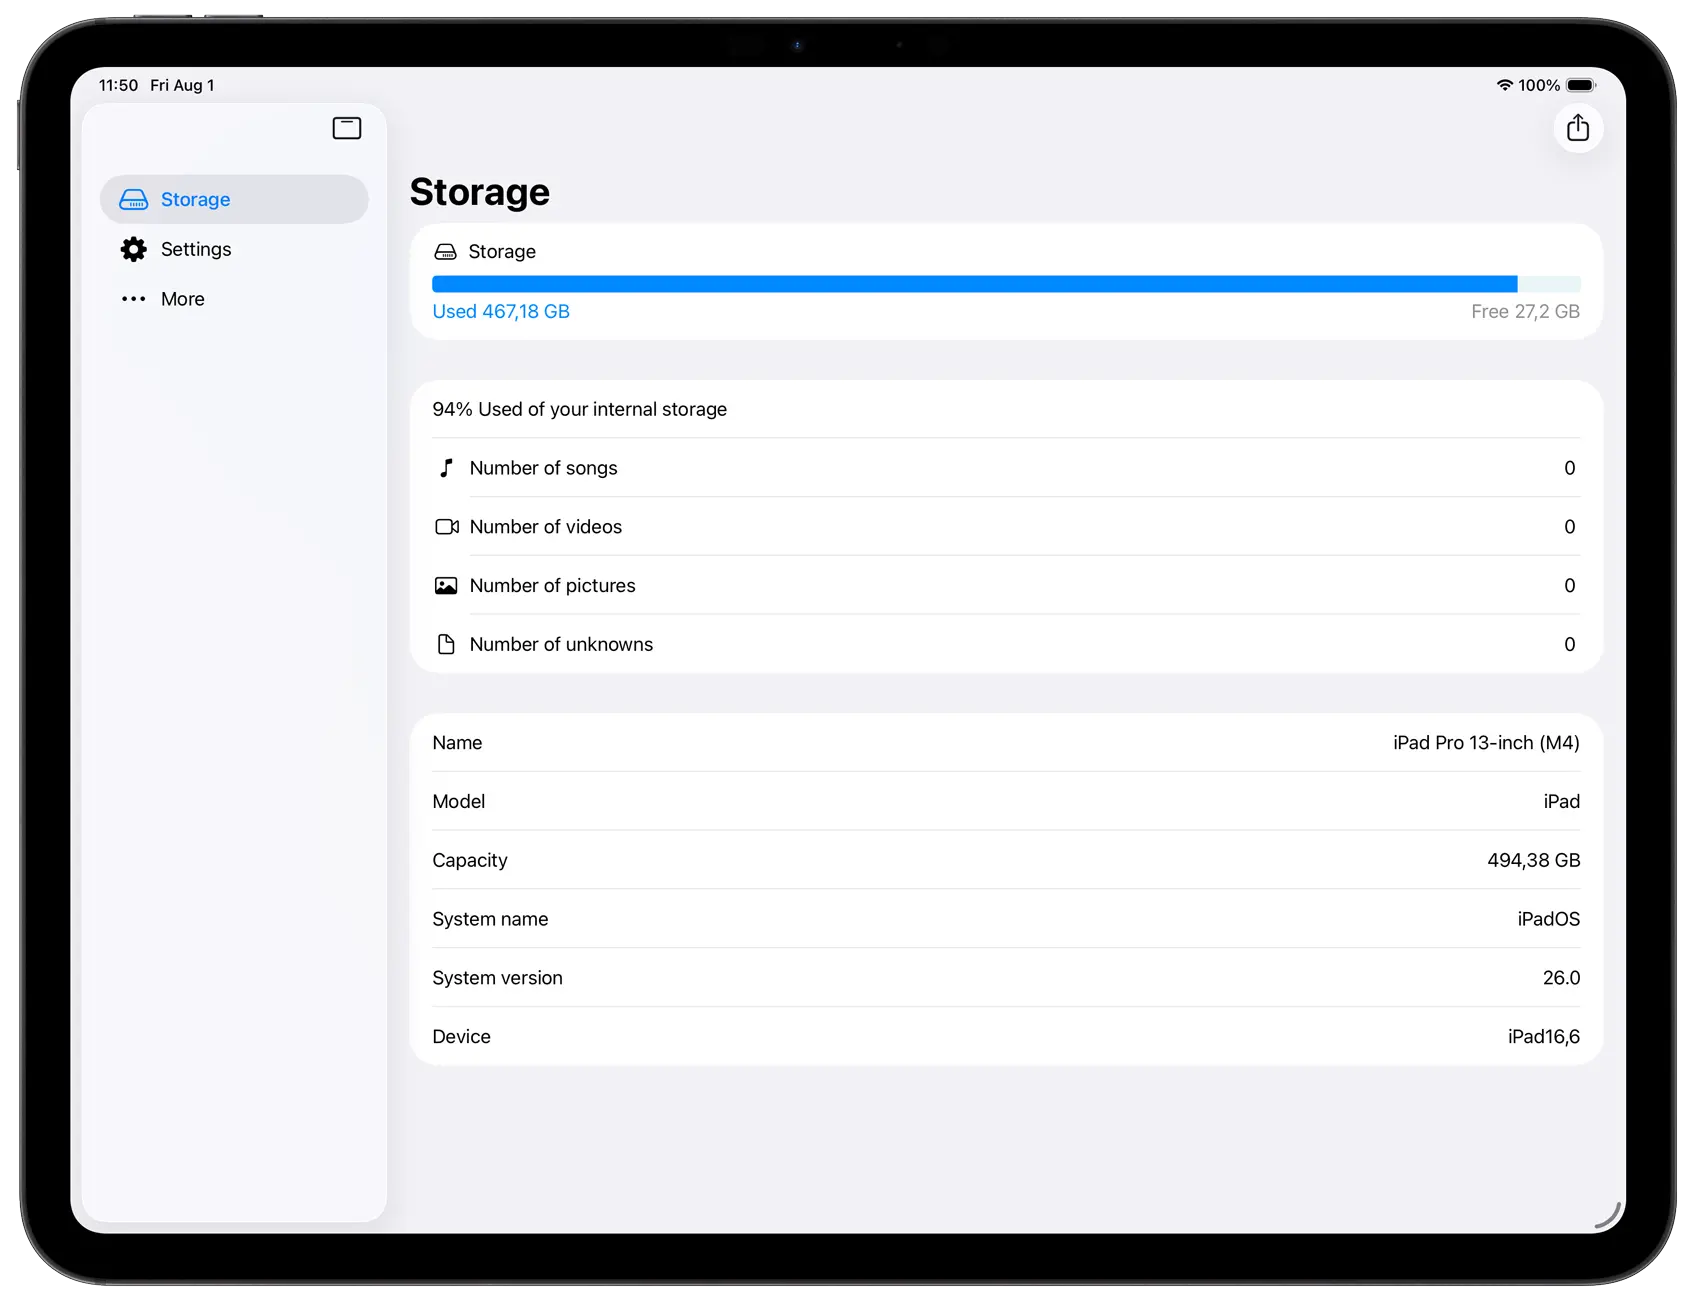Select the Number of videos row
Image resolution: width=1696 pixels, height=1300 pixels.
tap(1006, 527)
